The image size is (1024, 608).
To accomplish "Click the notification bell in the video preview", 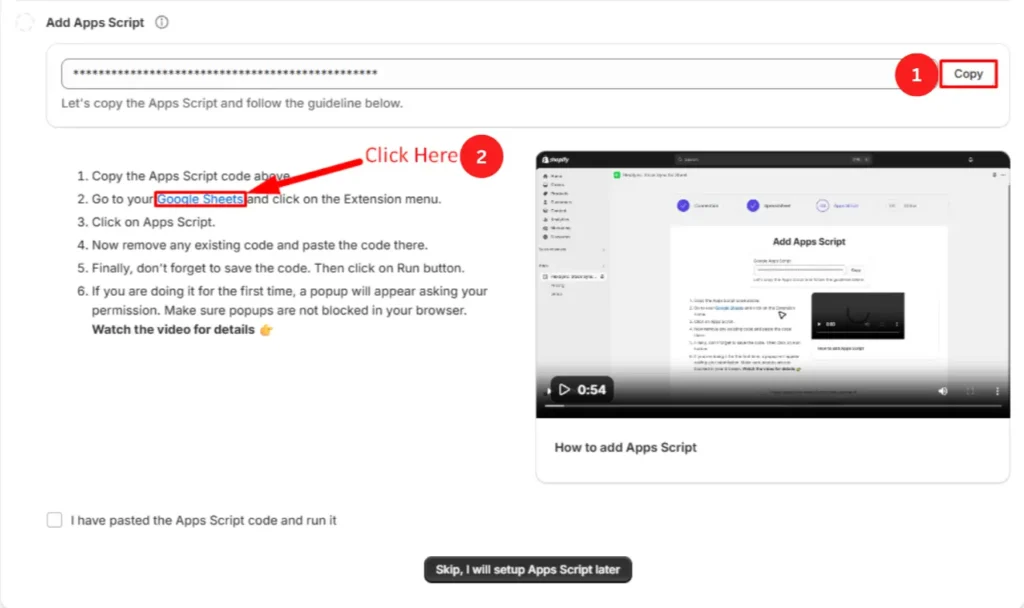I will click(x=970, y=159).
